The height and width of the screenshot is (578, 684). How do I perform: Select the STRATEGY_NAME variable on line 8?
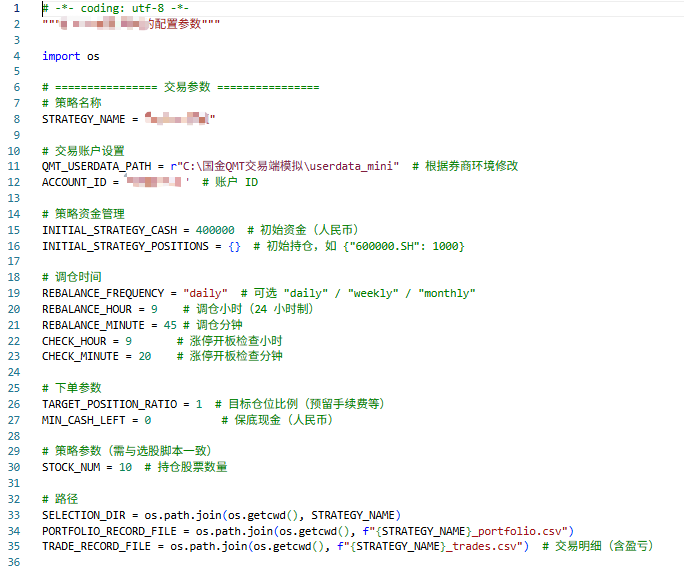pos(84,119)
